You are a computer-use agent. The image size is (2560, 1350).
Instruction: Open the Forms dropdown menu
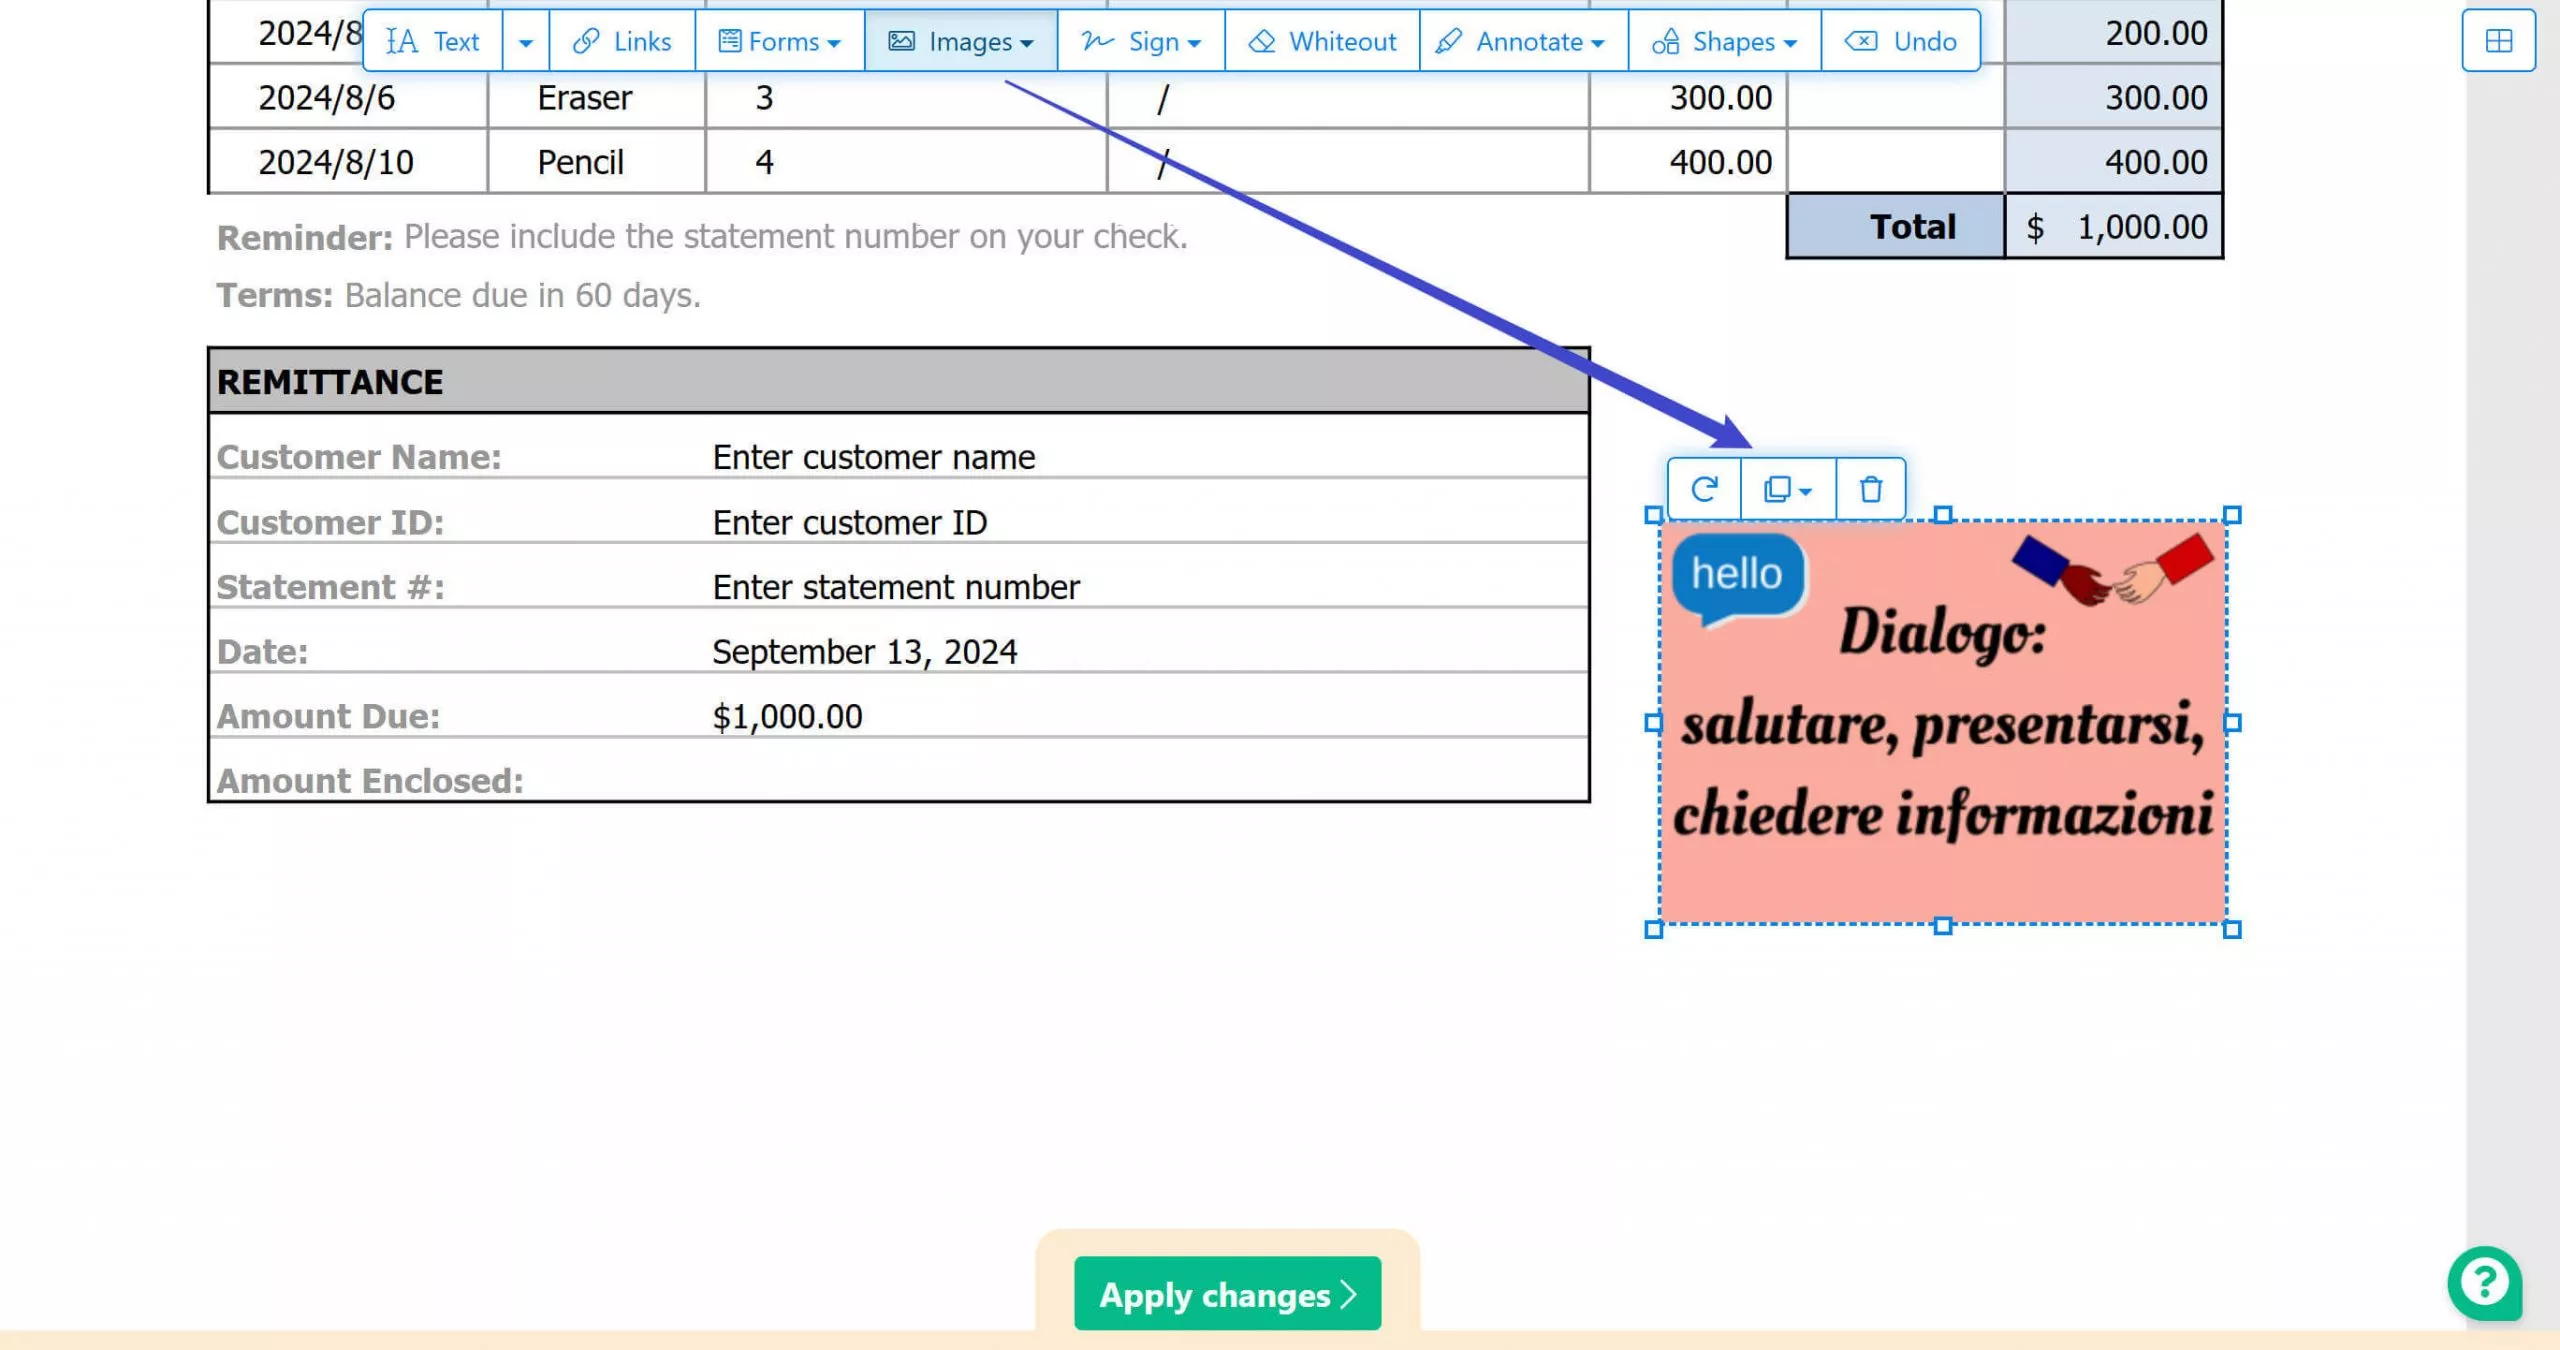pyautogui.click(x=780, y=41)
